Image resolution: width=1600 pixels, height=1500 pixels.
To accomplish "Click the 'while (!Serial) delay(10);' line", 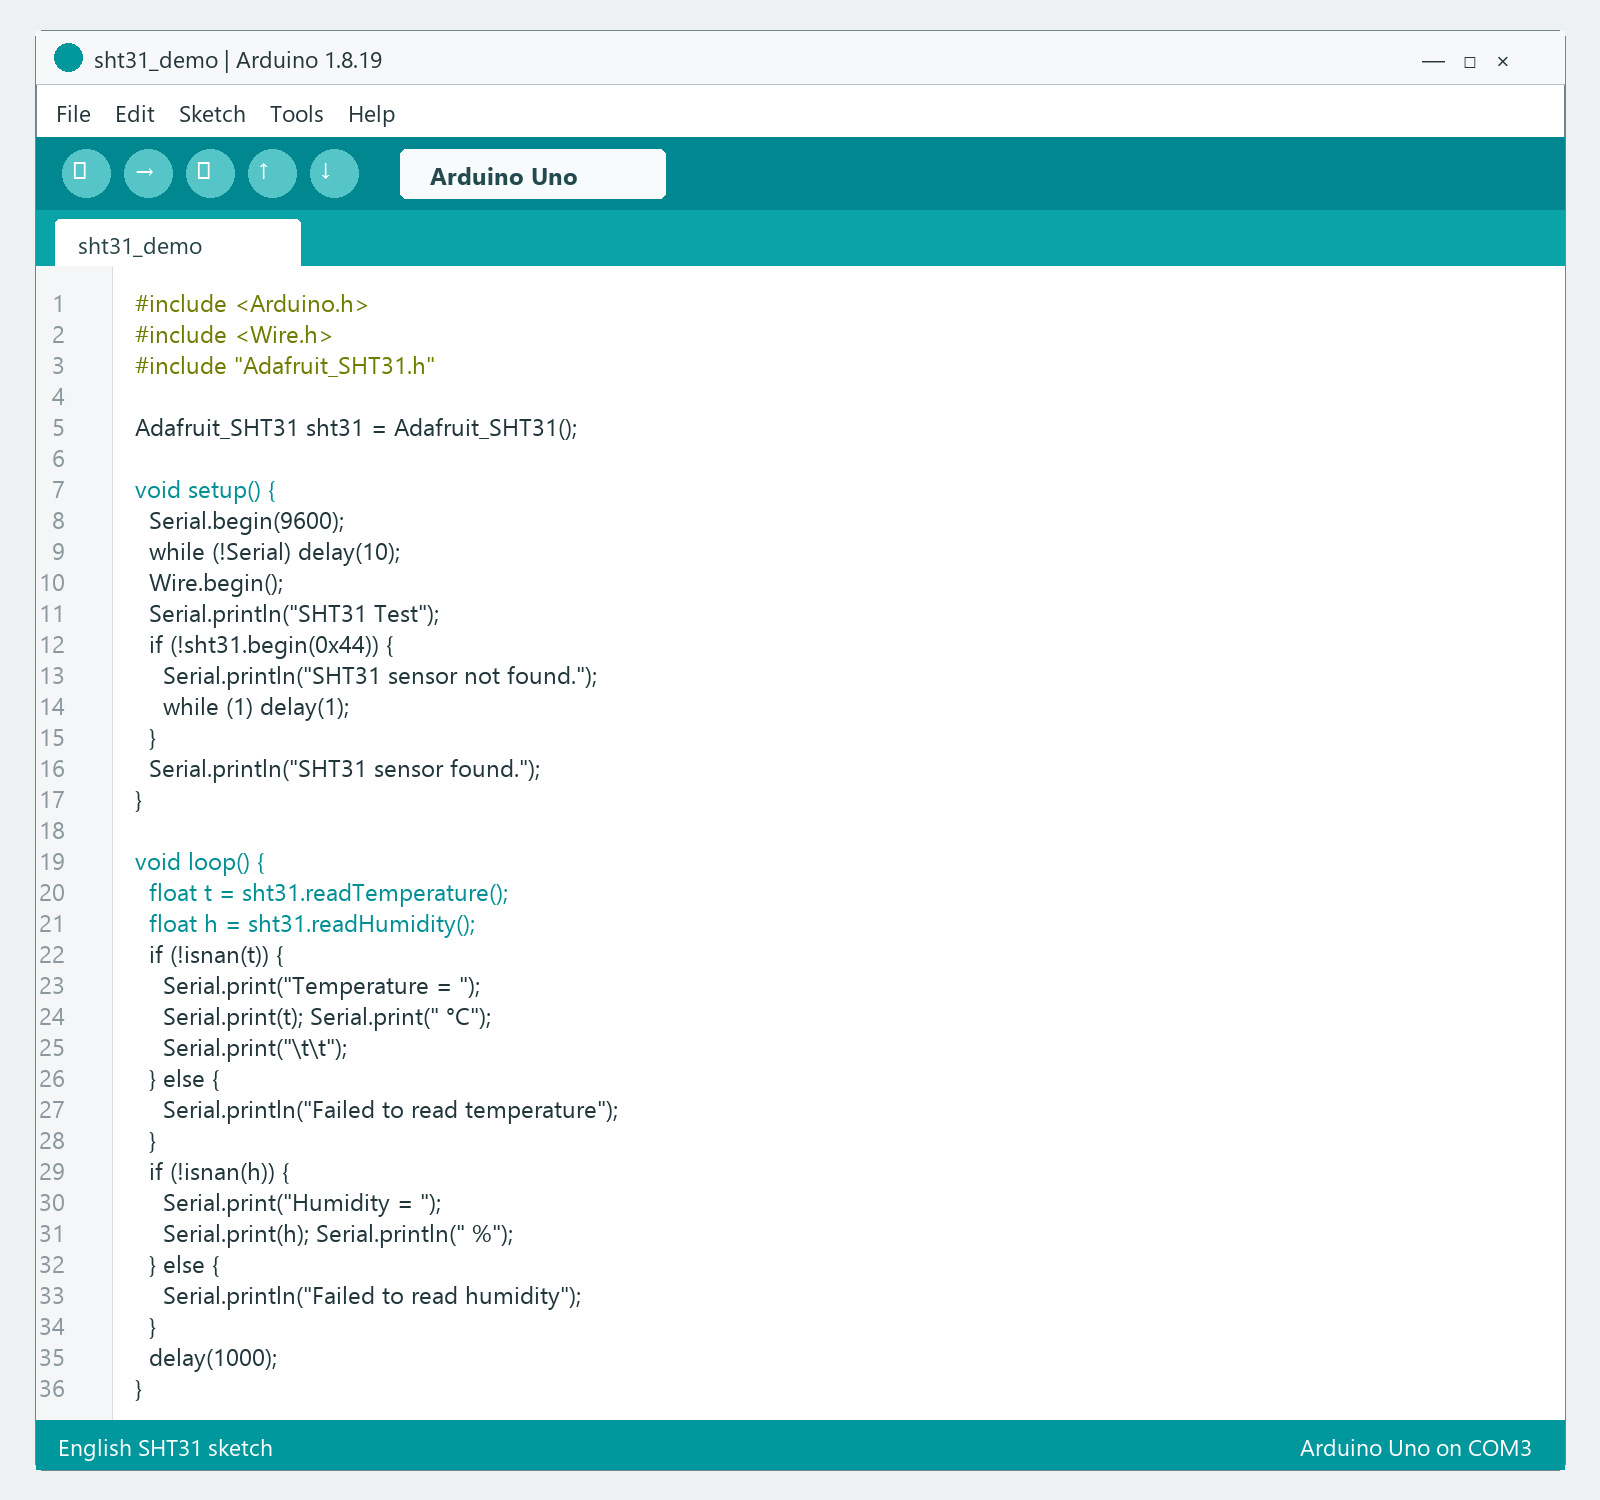I will 275,552.
